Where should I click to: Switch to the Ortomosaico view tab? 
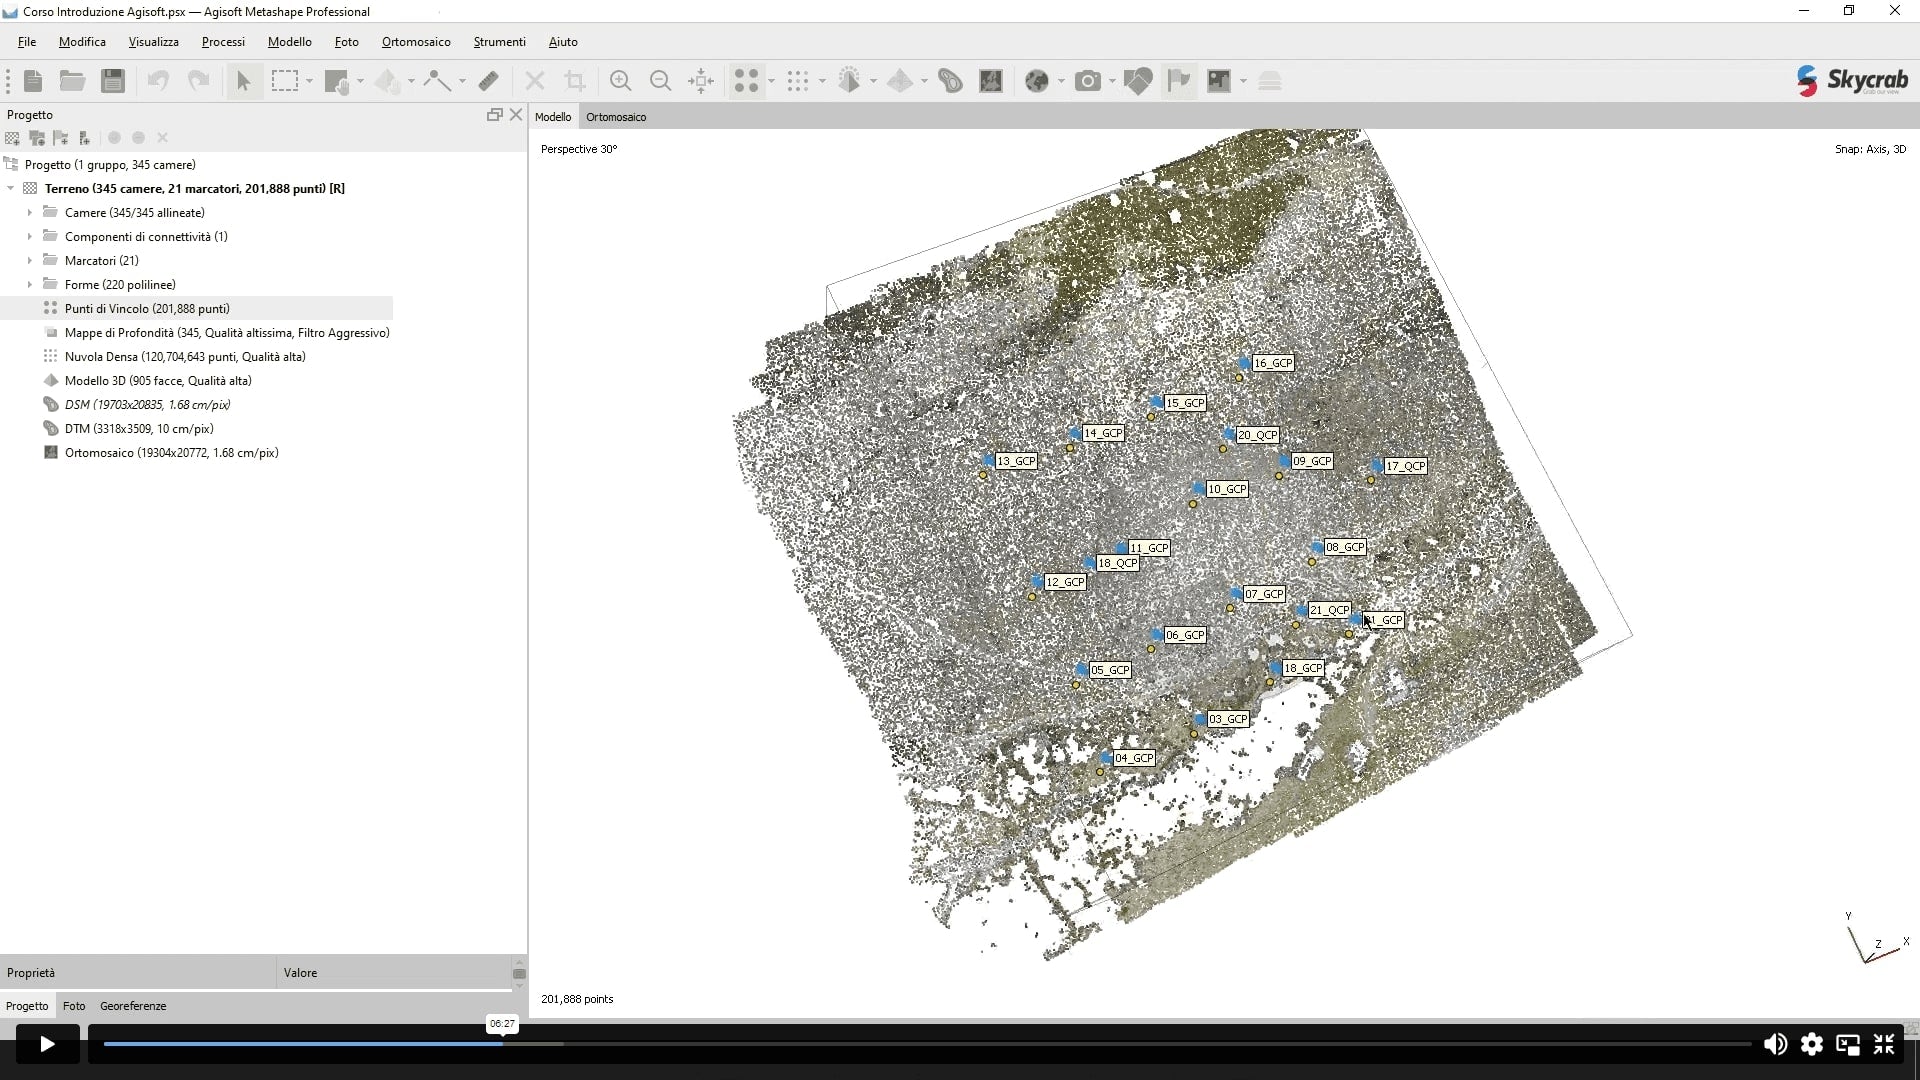pyautogui.click(x=616, y=117)
